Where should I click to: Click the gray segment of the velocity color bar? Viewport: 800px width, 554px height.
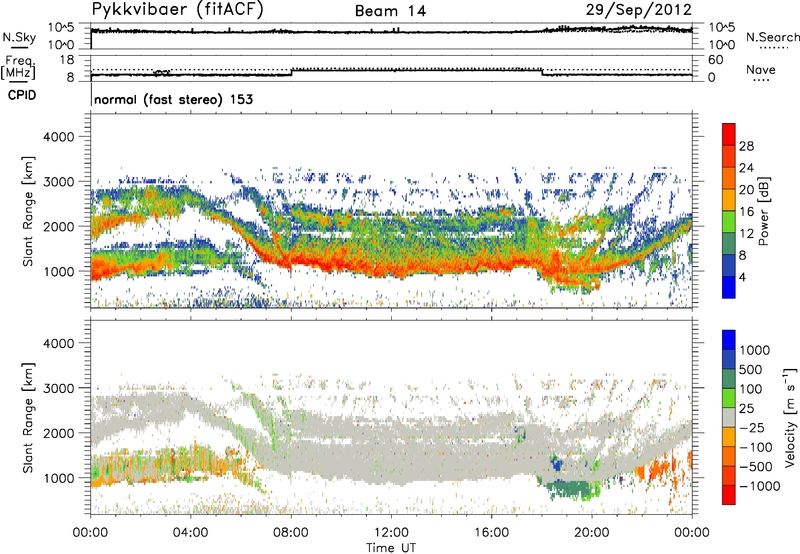(x=729, y=418)
